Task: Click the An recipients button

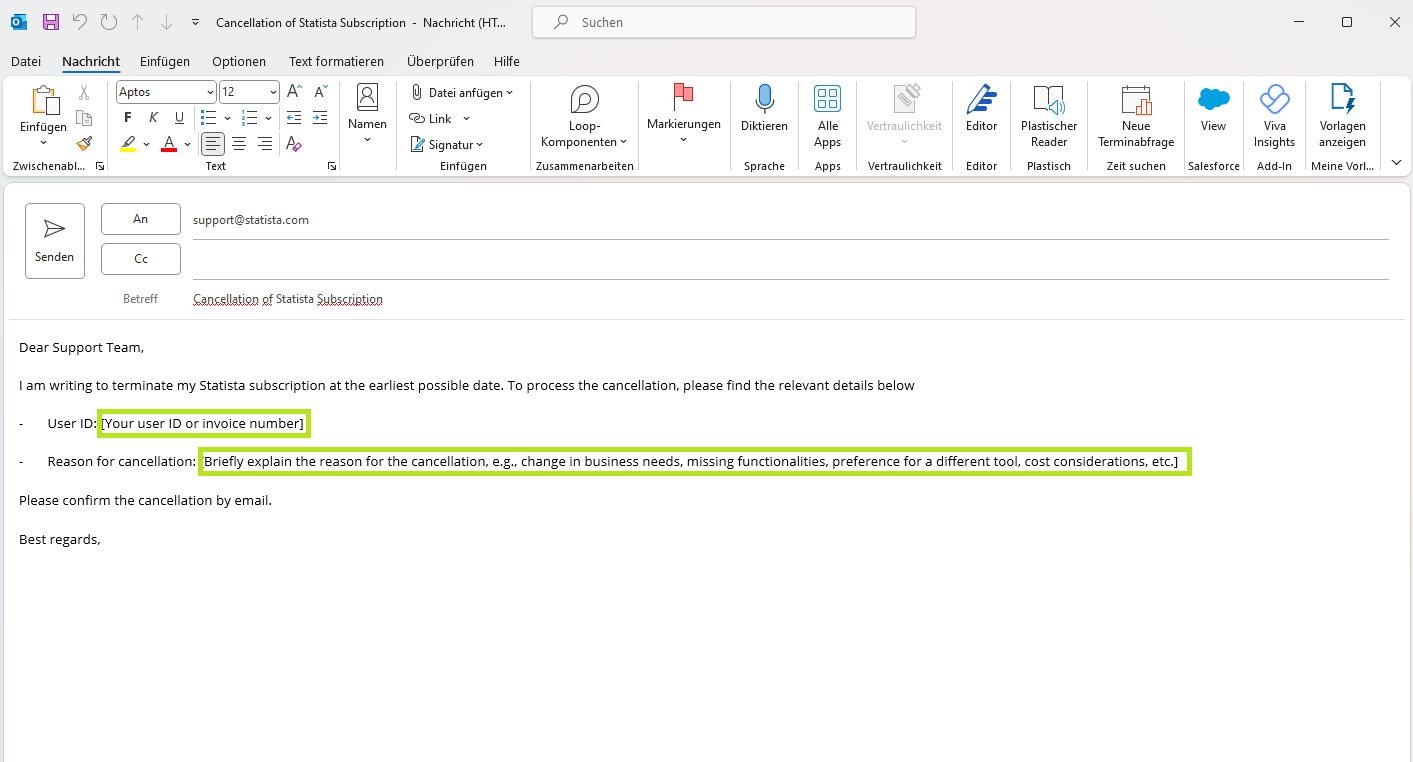Action: pyautogui.click(x=141, y=219)
